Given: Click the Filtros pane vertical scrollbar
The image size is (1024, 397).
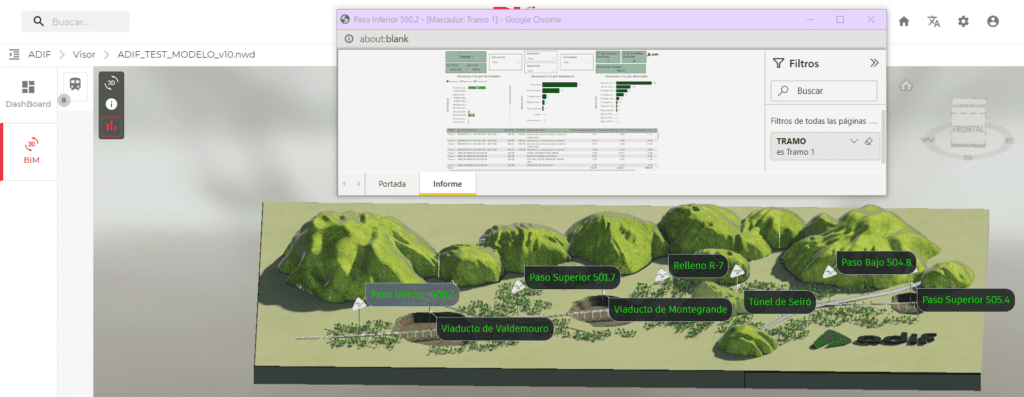Looking at the screenshot, I should (x=883, y=136).
